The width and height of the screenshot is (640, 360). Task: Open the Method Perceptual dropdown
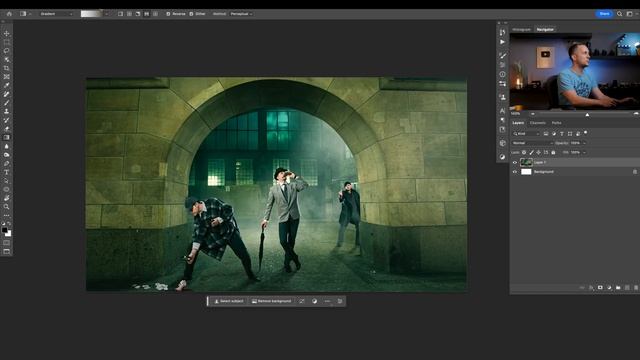(241, 14)
